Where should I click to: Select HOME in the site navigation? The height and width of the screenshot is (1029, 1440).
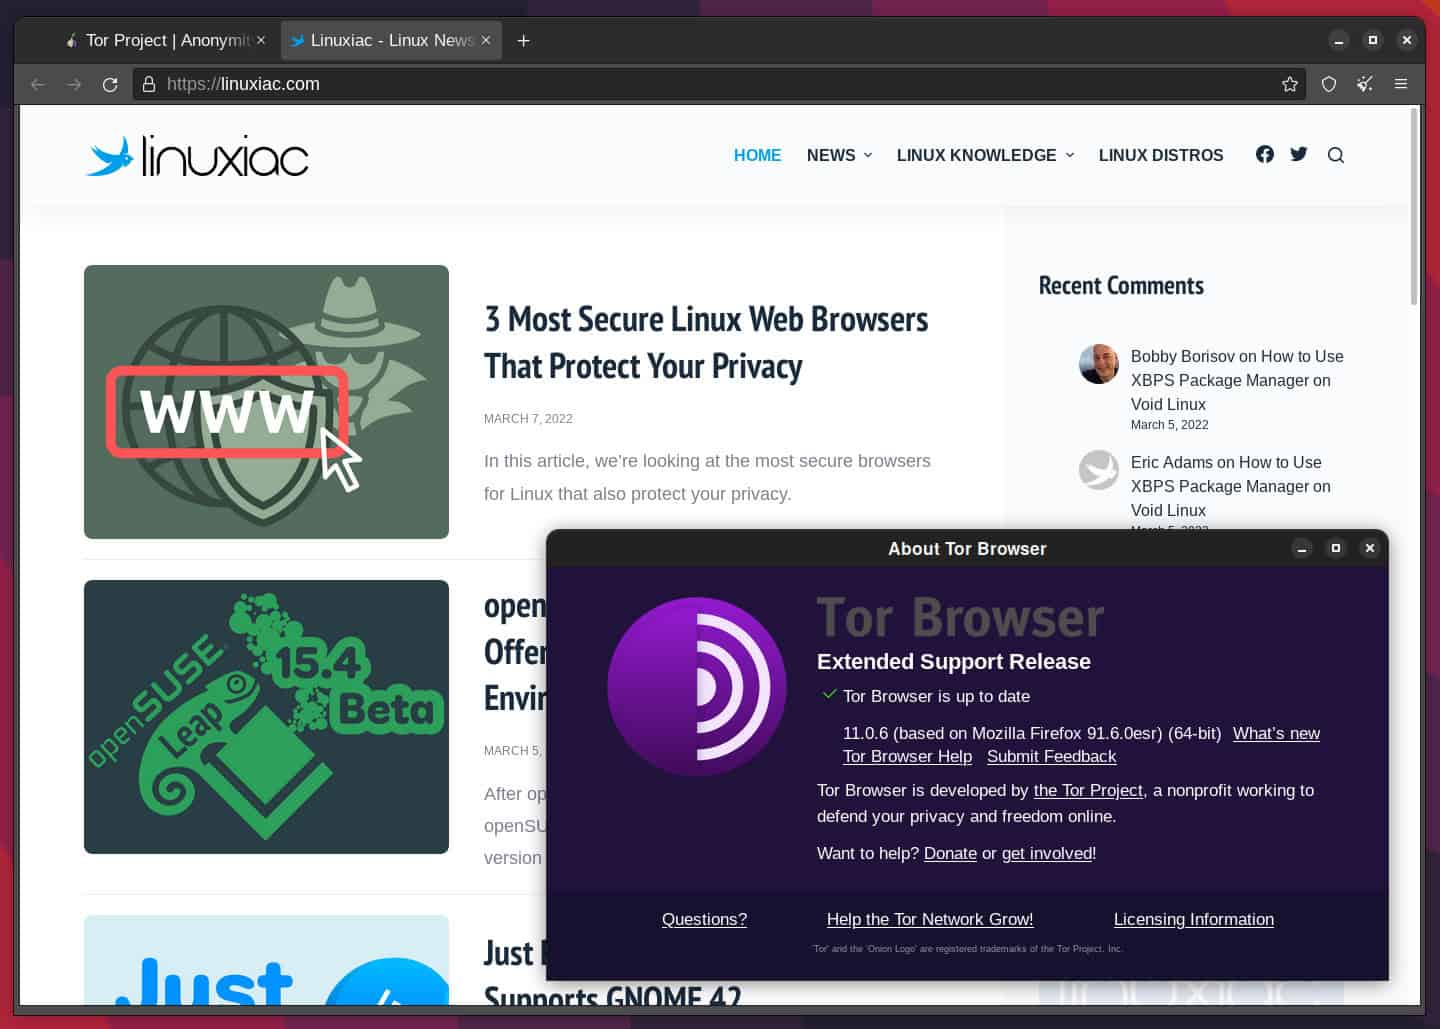[757, 155]
